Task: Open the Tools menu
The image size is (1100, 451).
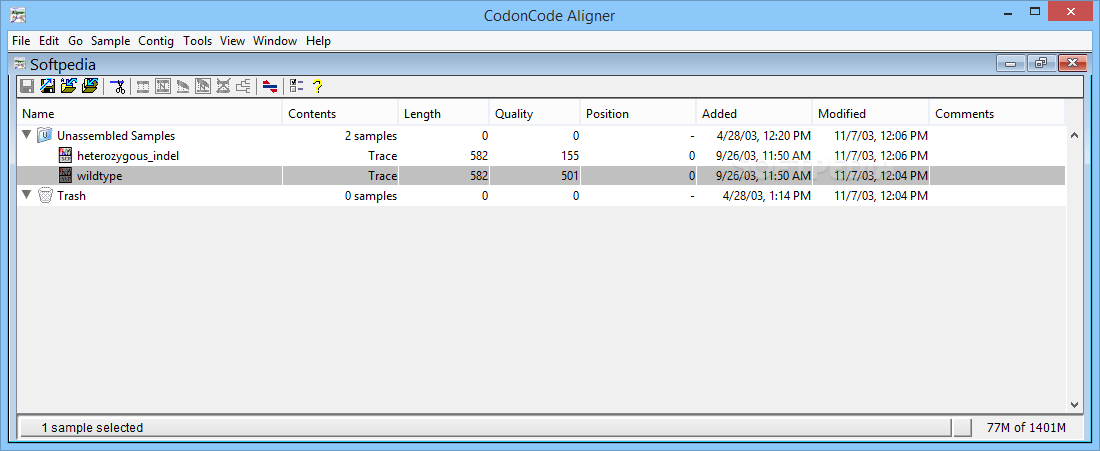Action: pos(197,41)
